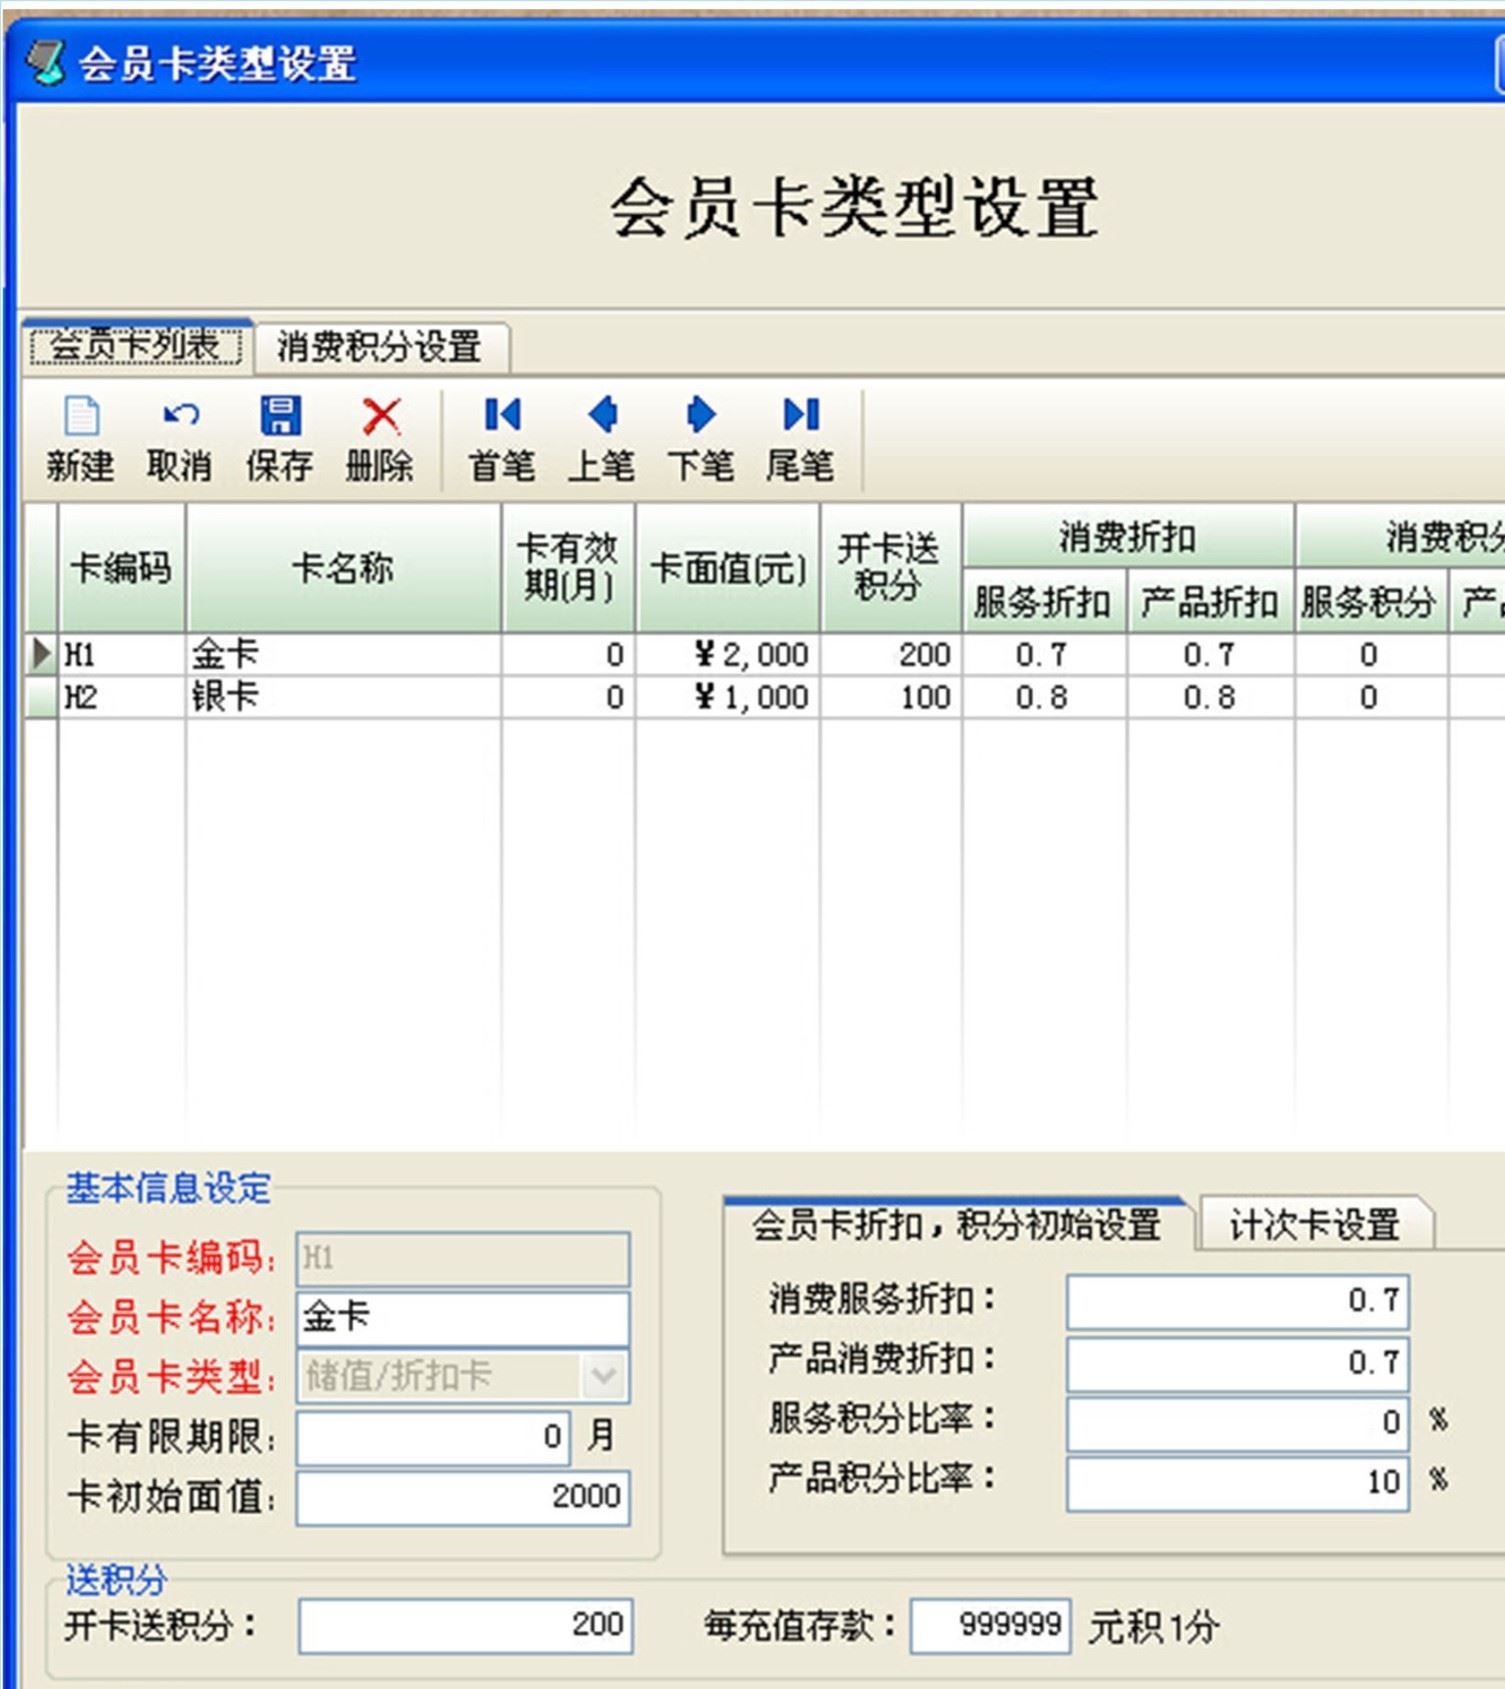Click the 会员卡编码 field showing H1
This screenshot has width=1505, height=1689.
tap(463, 1258)
